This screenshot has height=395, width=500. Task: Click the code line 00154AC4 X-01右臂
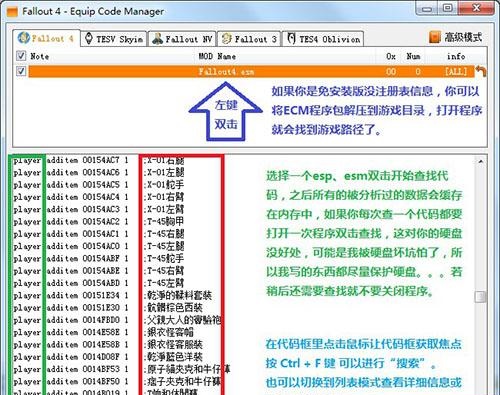point(99,197)
